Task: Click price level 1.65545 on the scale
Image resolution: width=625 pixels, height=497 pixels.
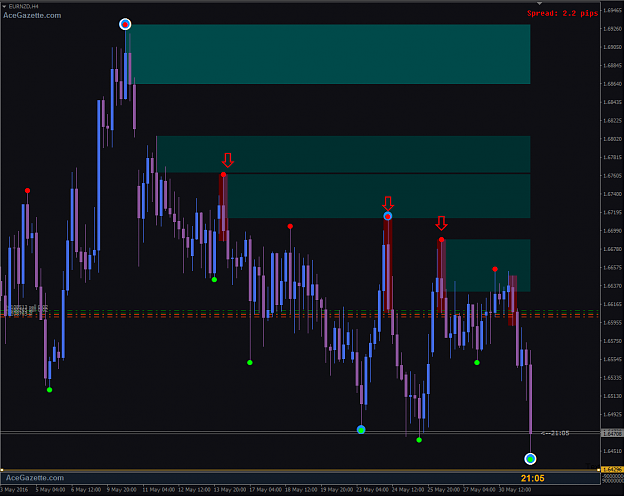Action: 613,359
